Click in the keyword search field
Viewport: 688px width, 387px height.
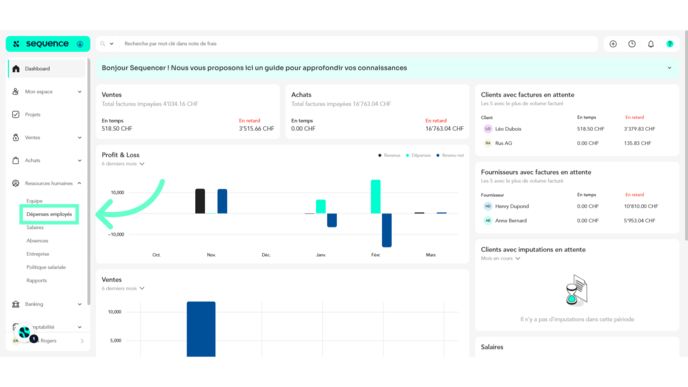[x=359, y=44]
